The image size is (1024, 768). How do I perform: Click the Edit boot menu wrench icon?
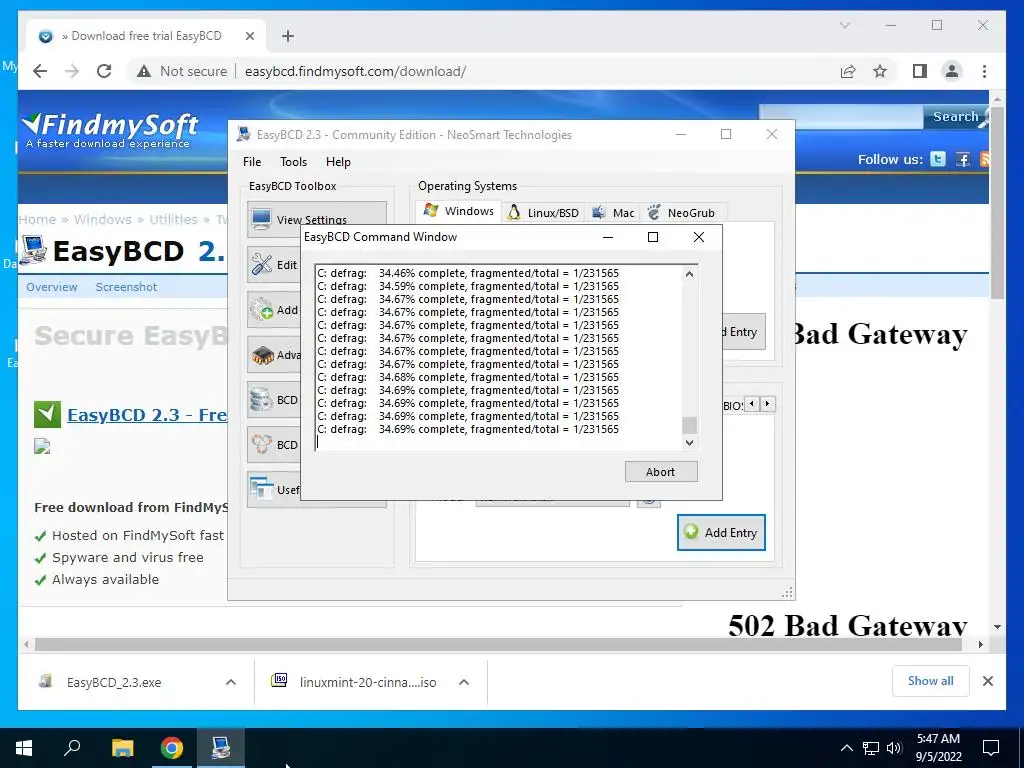(262, 264)
